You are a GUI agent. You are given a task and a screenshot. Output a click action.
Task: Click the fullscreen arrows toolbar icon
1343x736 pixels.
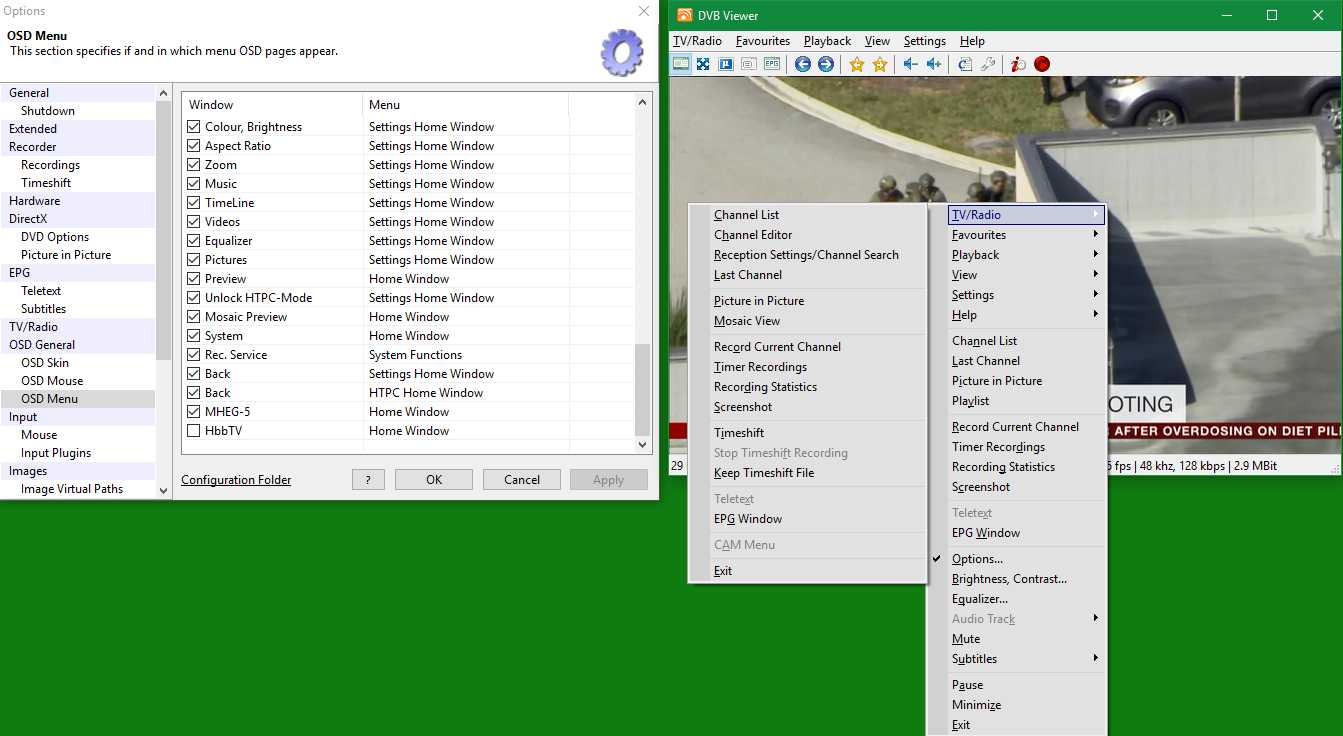point(703,64)
